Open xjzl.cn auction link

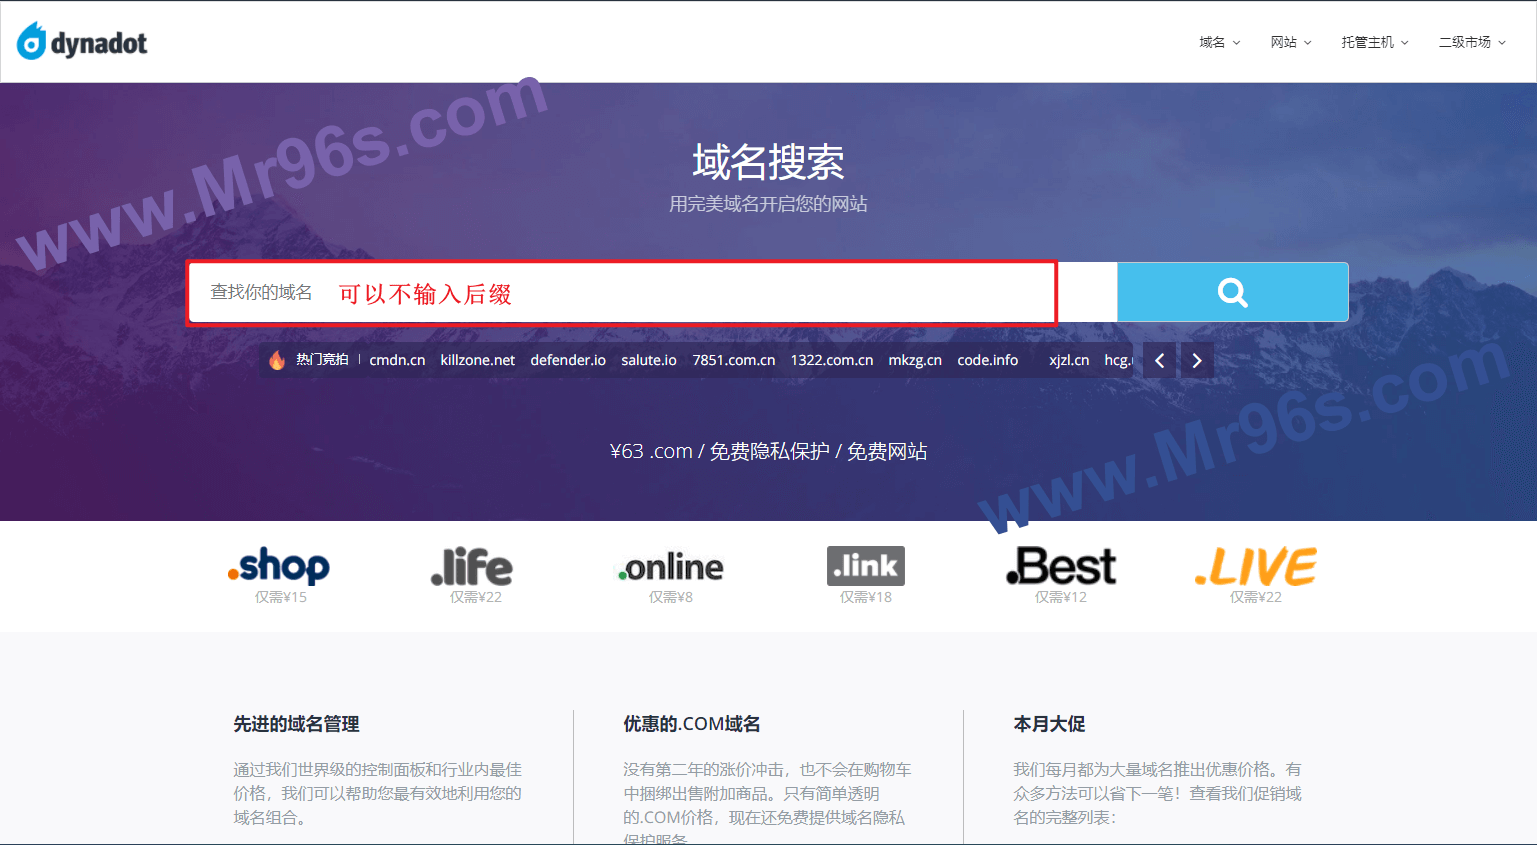tap(1069, 360)
